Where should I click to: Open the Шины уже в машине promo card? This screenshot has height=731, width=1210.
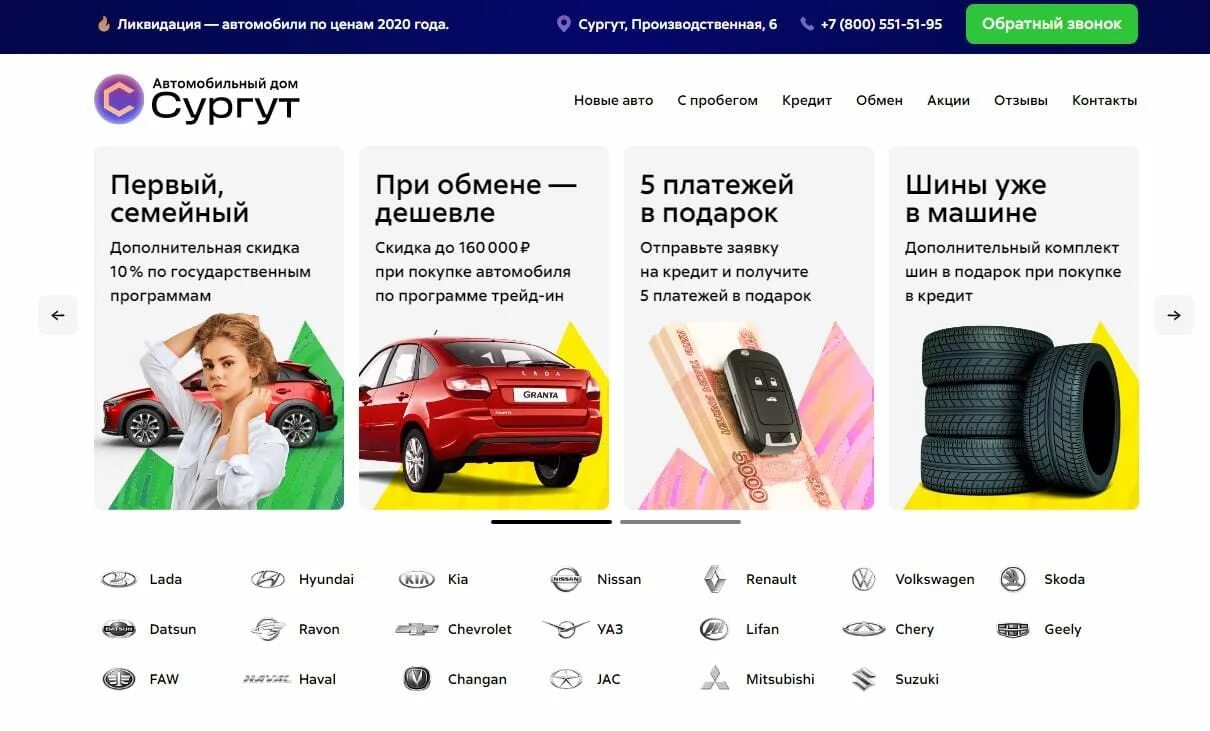click(1014, 328)
